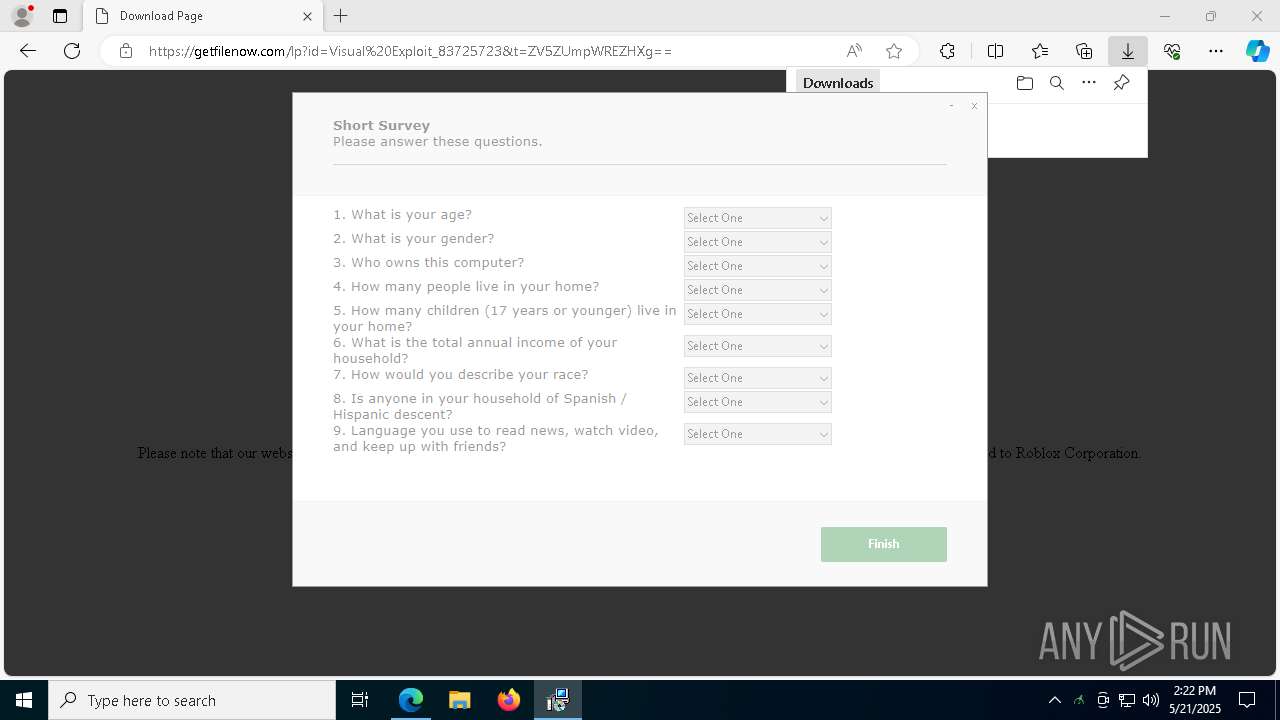Open the Windows Start menu

24,700
